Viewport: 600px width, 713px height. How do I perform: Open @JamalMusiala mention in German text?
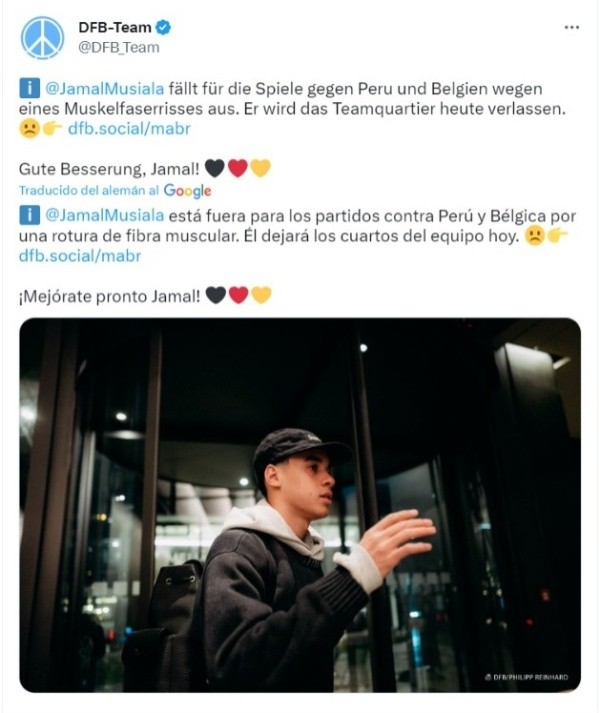pyautogui.click(x=105, y=88)
